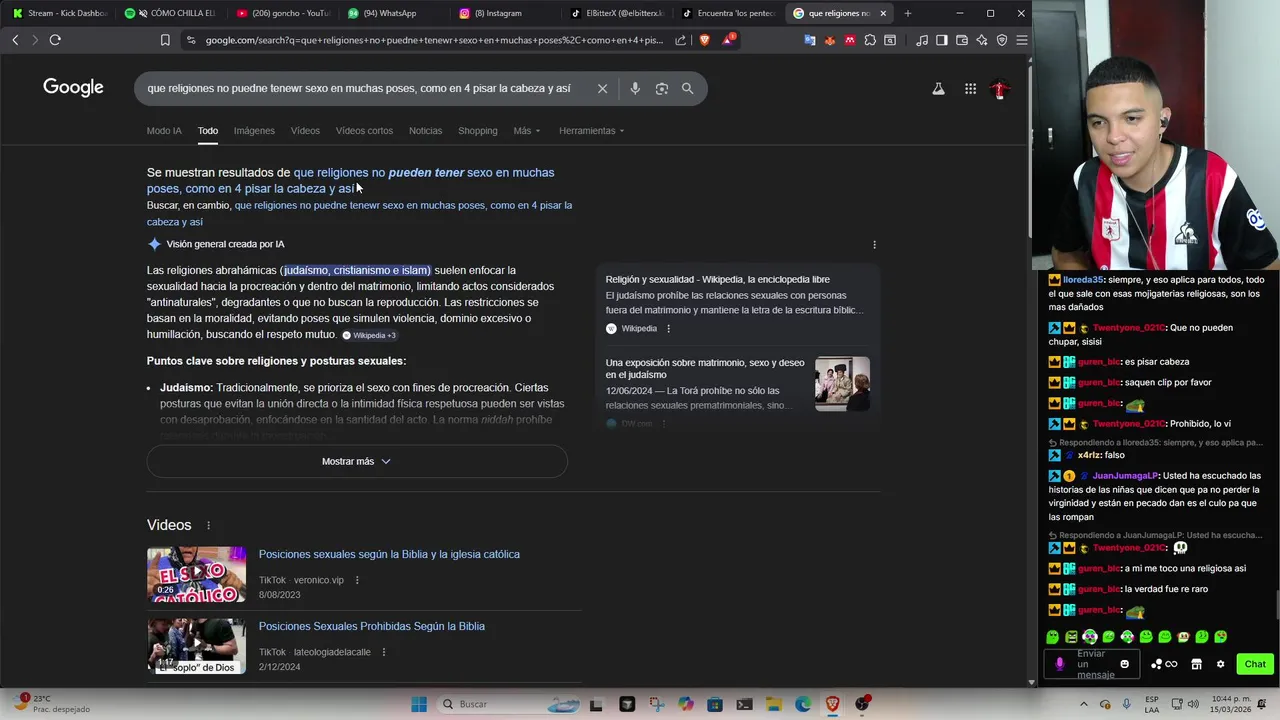Switch to Videos cortos tab
Image resolution: width=1280 pixels, height=720 pixels.
(364, 131)
